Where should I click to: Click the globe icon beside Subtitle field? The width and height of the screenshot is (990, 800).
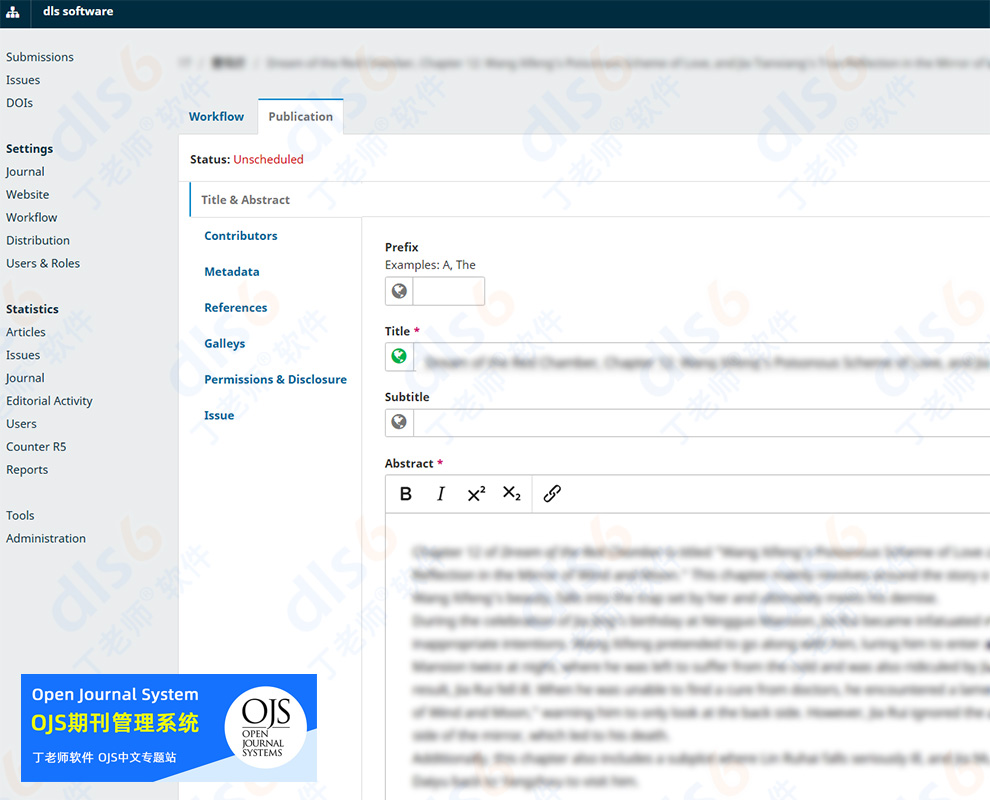click(x=399, y=422)
